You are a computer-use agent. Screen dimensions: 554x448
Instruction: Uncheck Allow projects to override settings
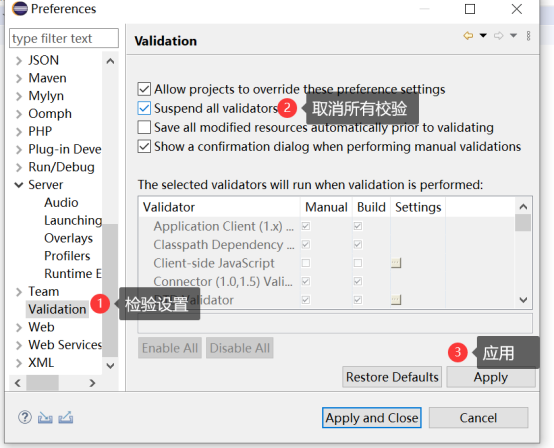[x=144, y=89]
